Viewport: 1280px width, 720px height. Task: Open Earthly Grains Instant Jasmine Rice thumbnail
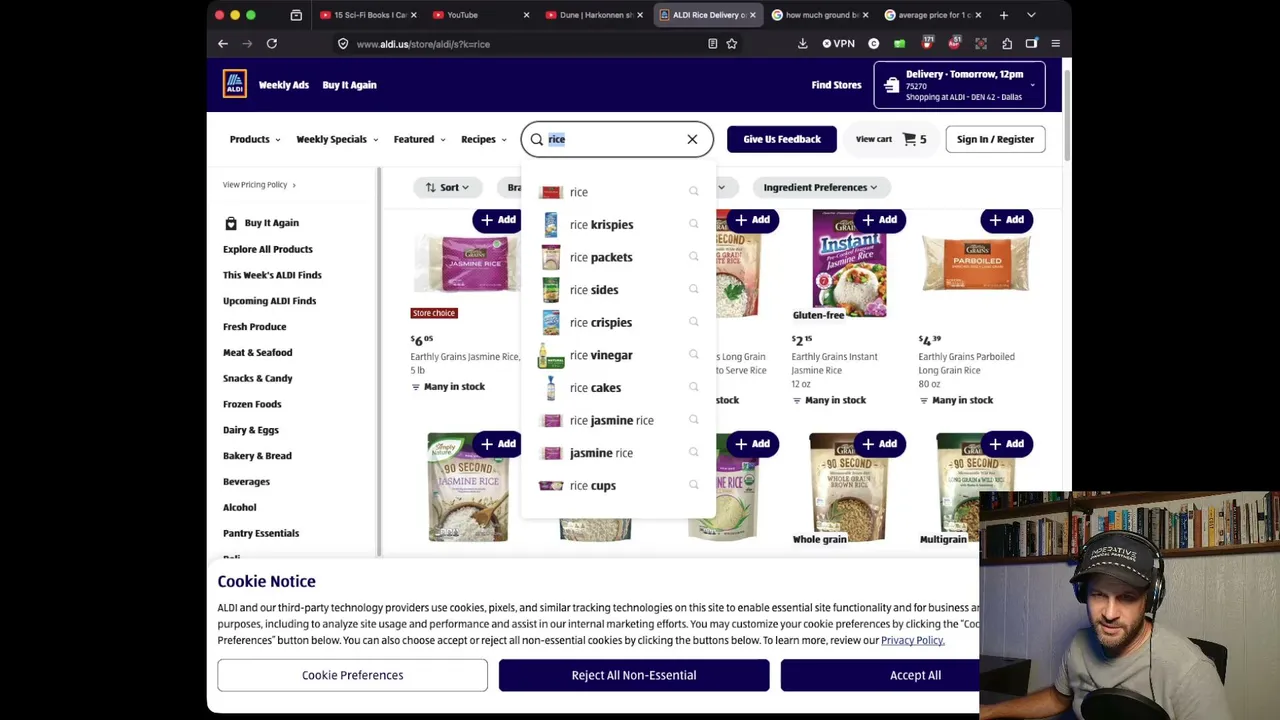[x=848, y=263]
